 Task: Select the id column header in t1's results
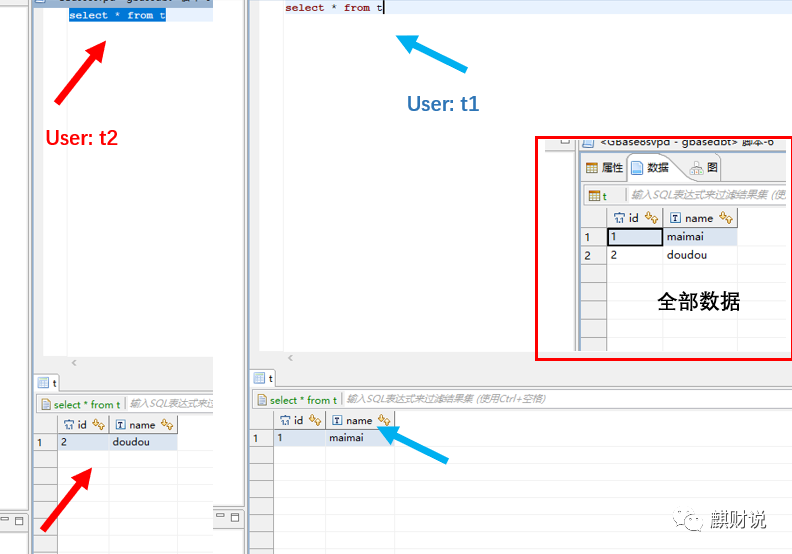[300, 420]
